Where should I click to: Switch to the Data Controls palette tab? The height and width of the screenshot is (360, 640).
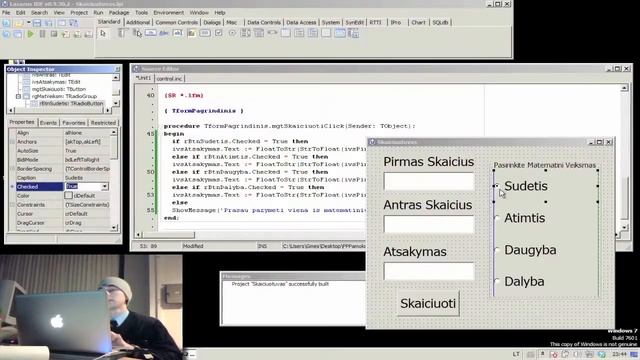pyautogui.click(x=264, y=22)
